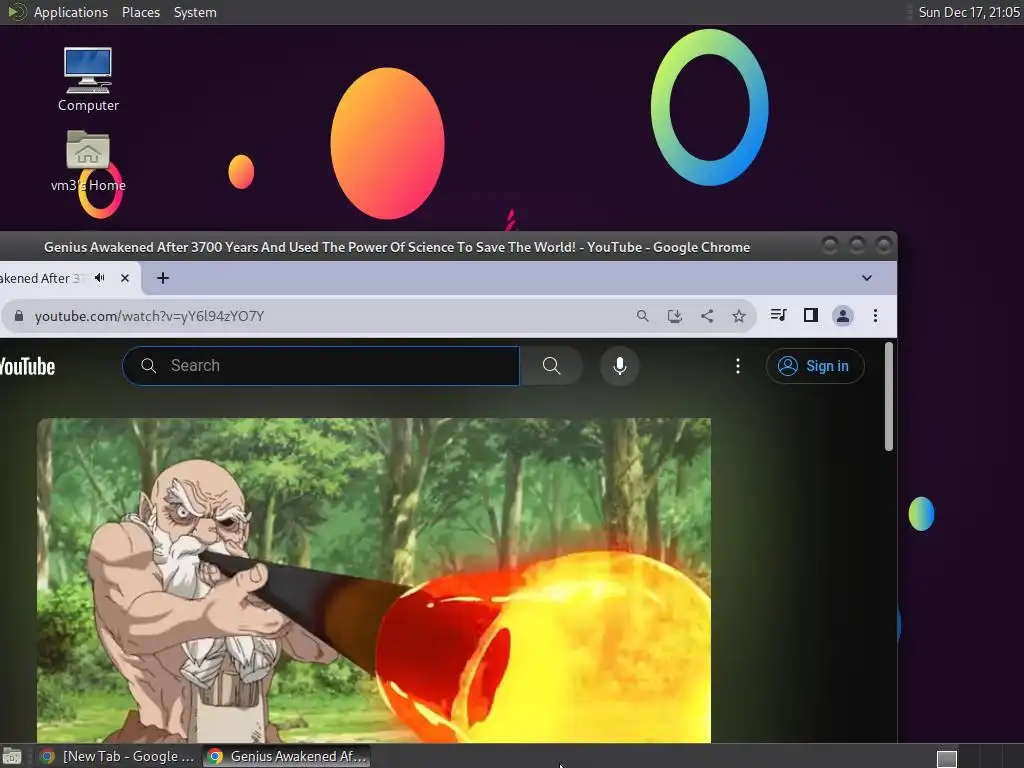Share this page via the share icon
The image size is (1024, 768).
[x=707, y=316]
